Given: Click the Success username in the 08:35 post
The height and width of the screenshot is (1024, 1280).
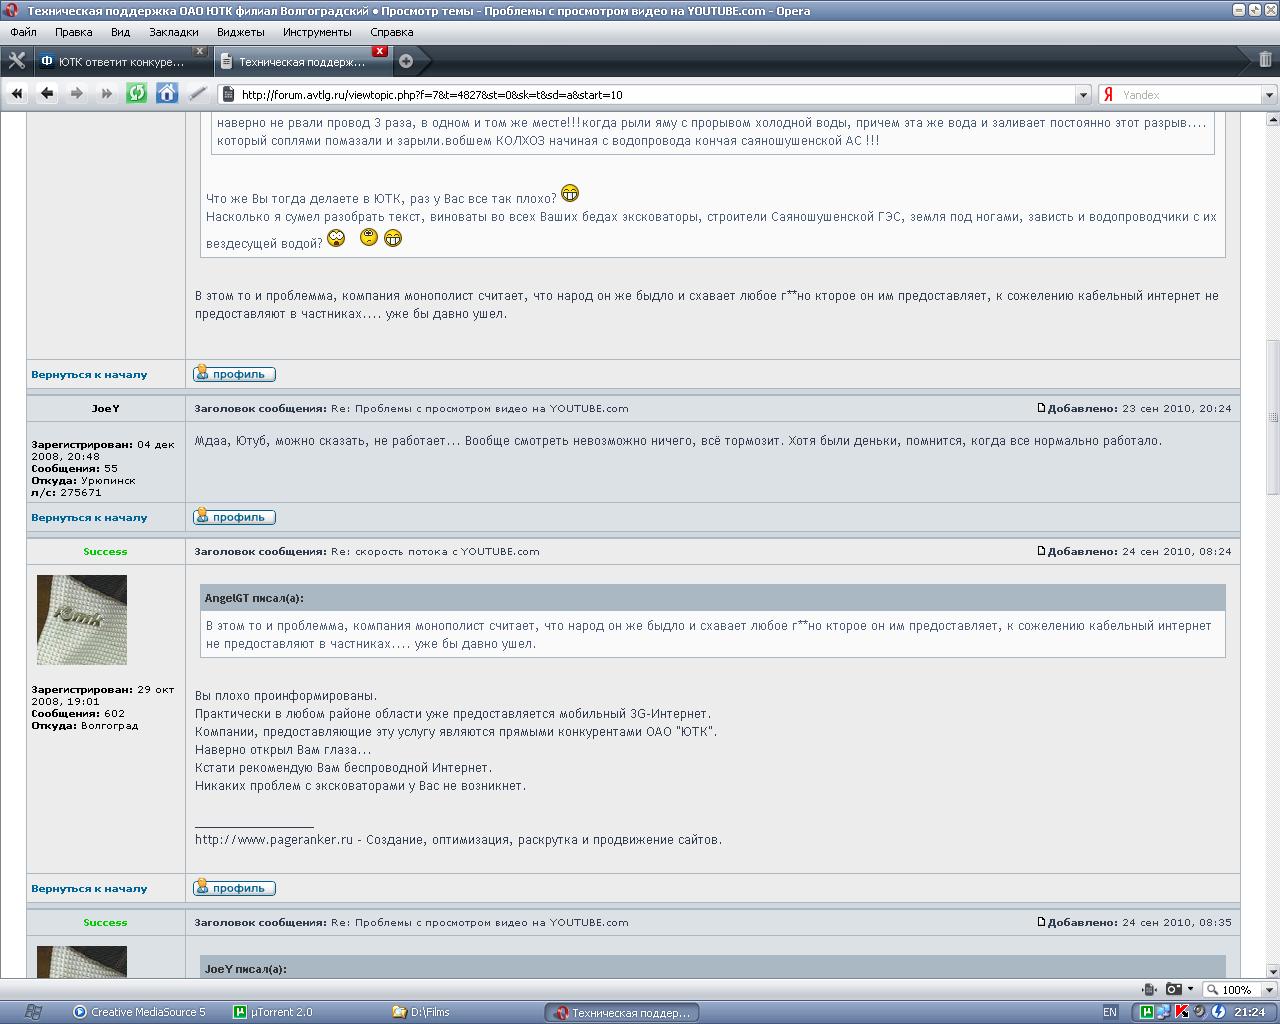Looking at the screenshot, I should [105, 922].
